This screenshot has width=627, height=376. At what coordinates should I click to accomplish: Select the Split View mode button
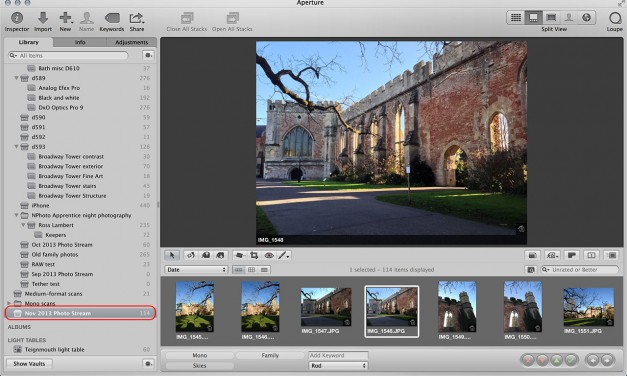coord(533,17)
